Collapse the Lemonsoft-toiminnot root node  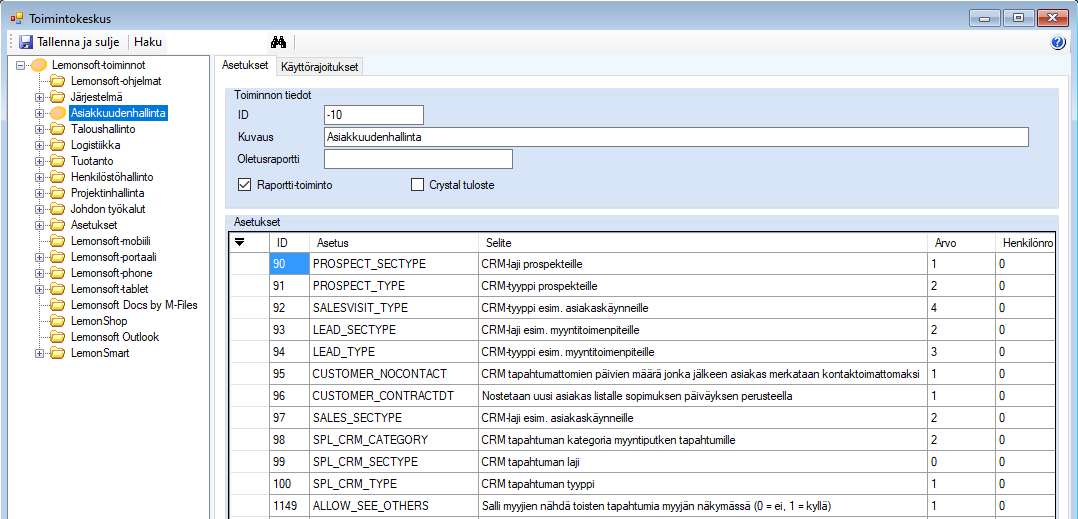[x=20, y=65]
